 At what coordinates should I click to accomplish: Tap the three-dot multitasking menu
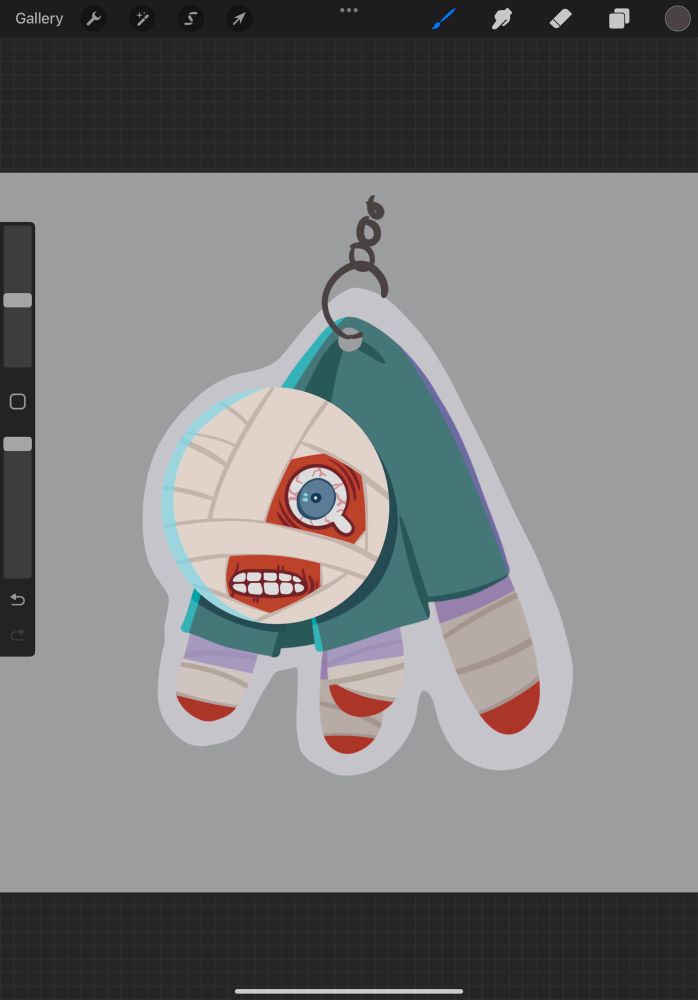pos(349,10)
